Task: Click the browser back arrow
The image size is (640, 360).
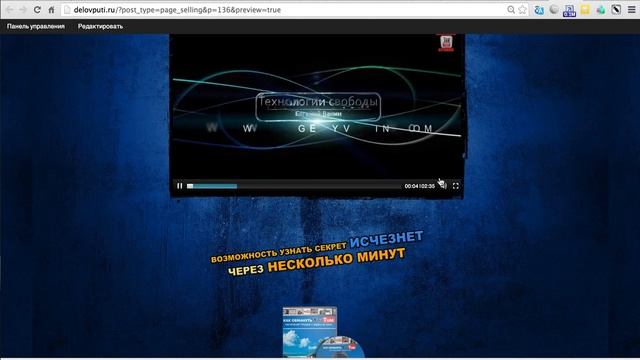Action: point(10,9)
